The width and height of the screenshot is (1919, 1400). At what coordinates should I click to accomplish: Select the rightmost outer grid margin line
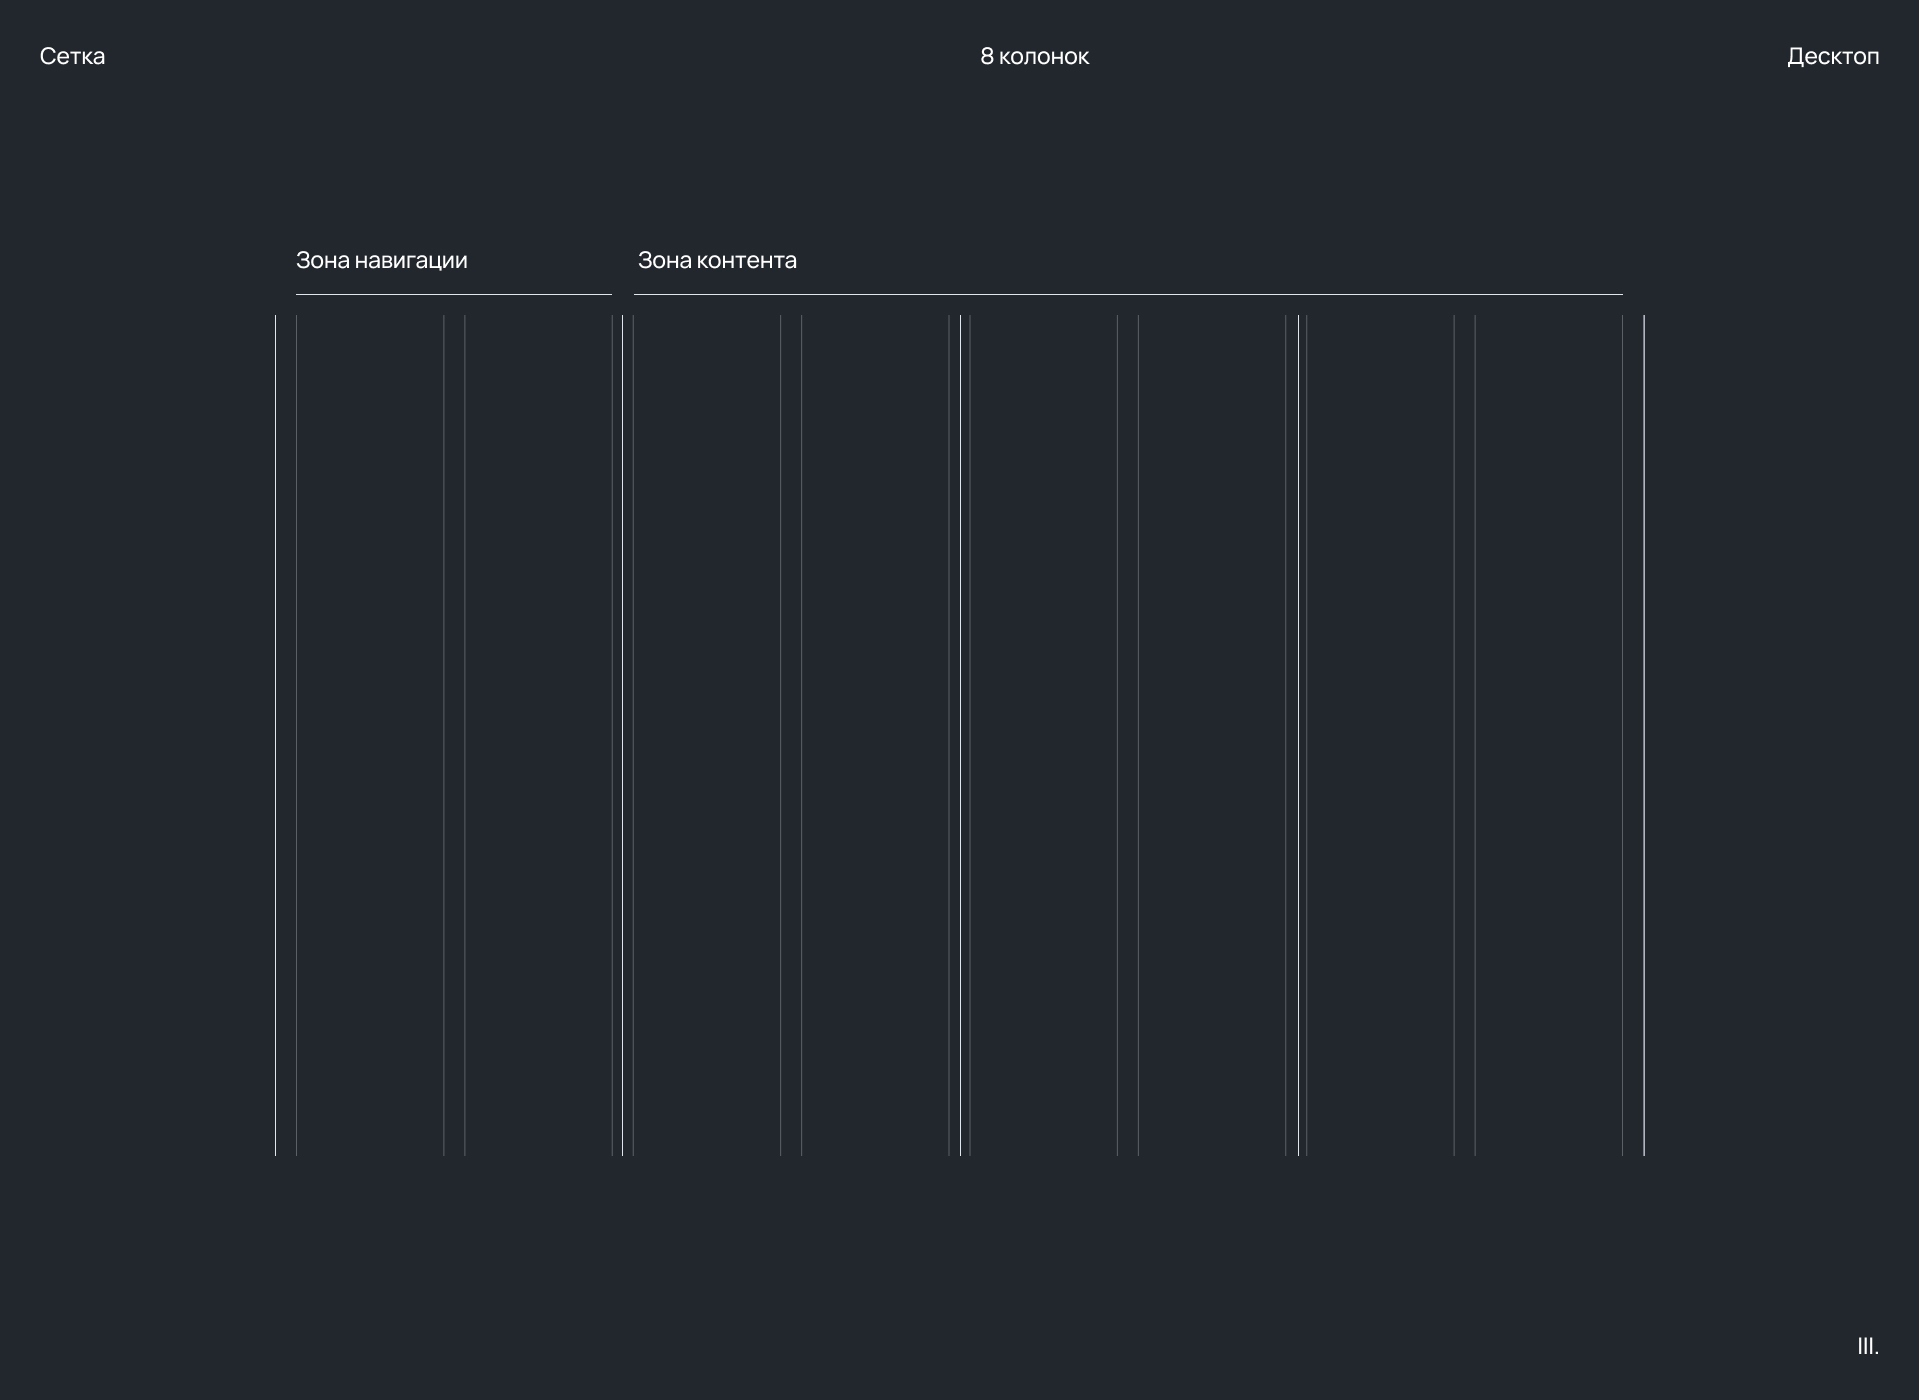1644,735
